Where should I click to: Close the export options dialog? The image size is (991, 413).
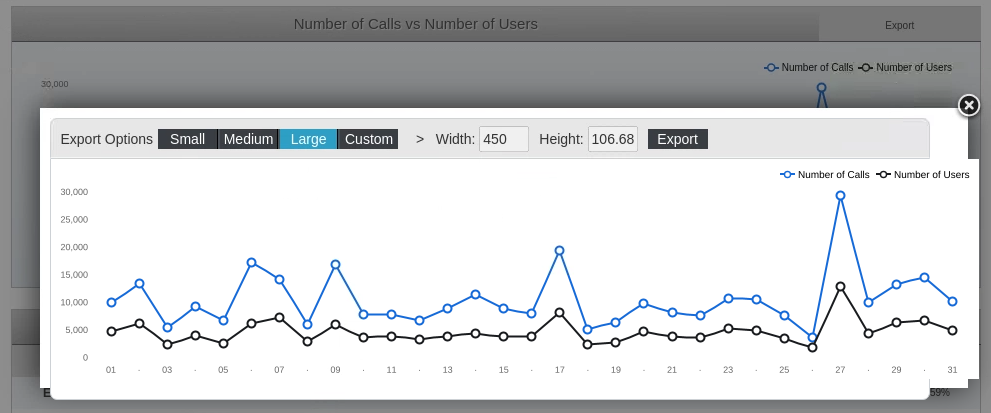click(968, 105)
